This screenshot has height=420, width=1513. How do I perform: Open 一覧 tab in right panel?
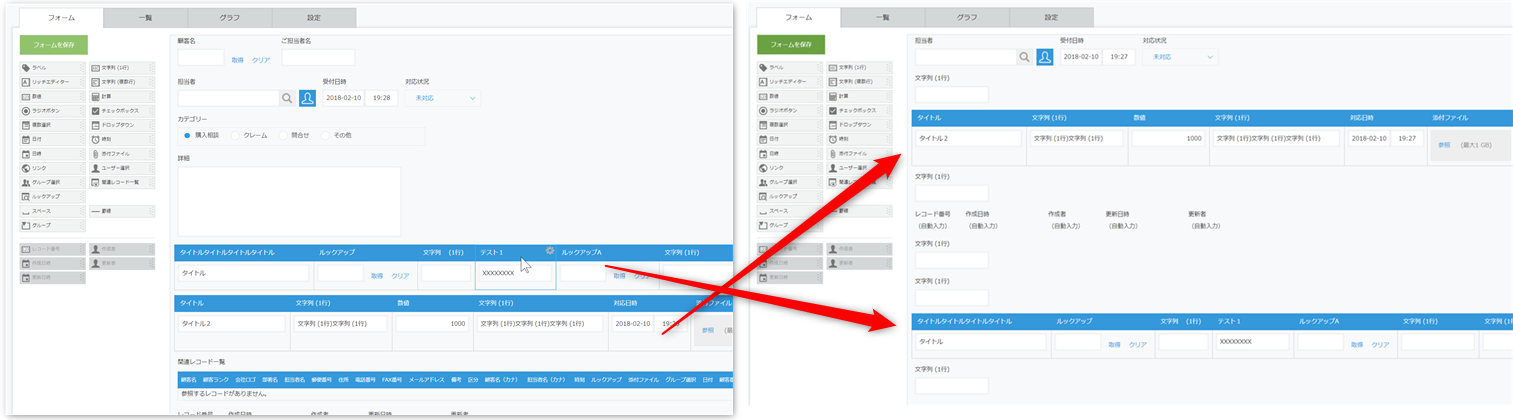(x=883, y=17)
